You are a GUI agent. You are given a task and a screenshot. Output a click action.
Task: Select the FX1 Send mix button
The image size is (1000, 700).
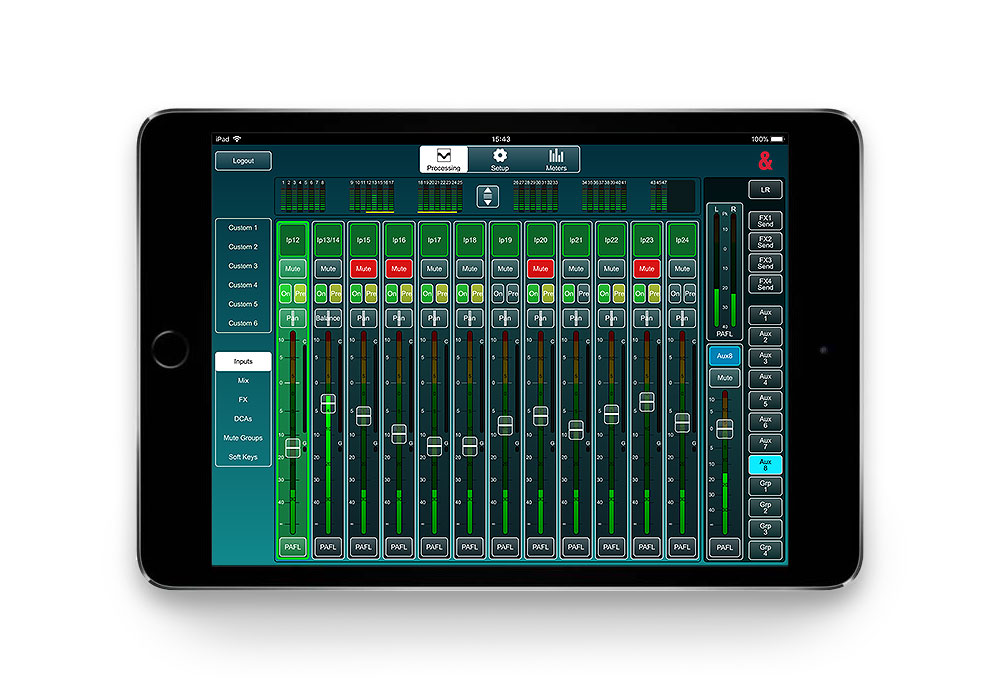[x=765, y=220]
